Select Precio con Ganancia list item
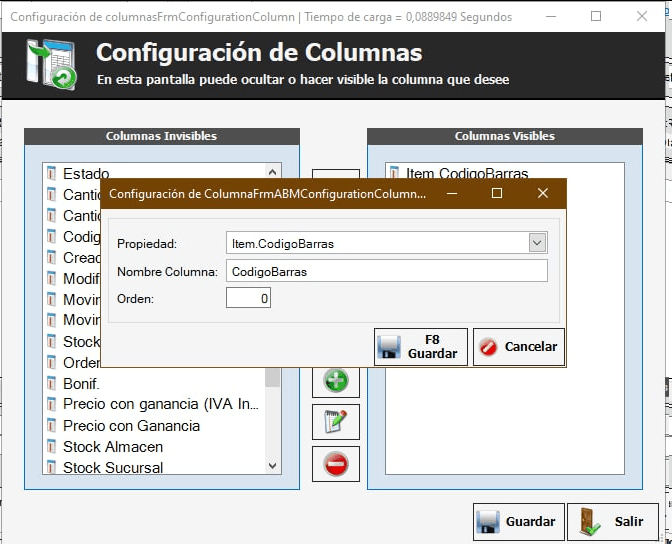The image size is (672, 544). coord(131,425)
